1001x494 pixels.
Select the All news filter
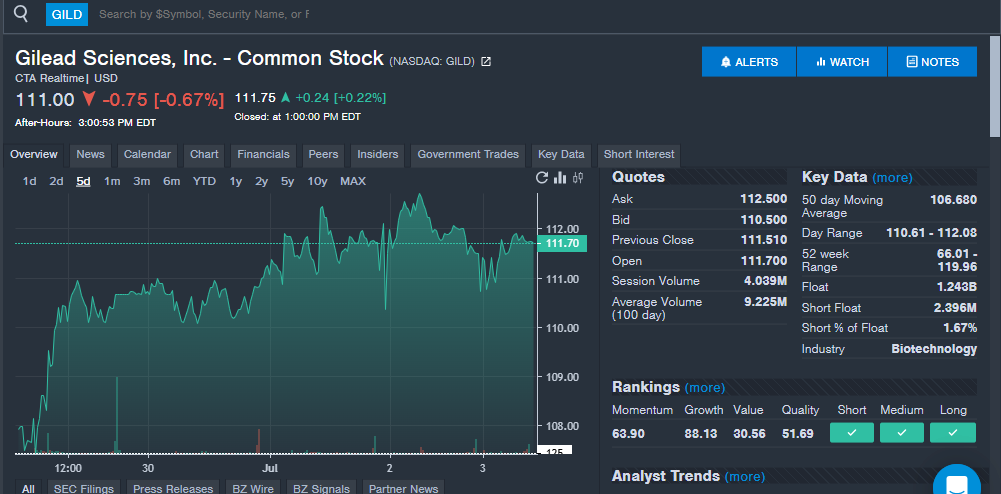(28, 489)
